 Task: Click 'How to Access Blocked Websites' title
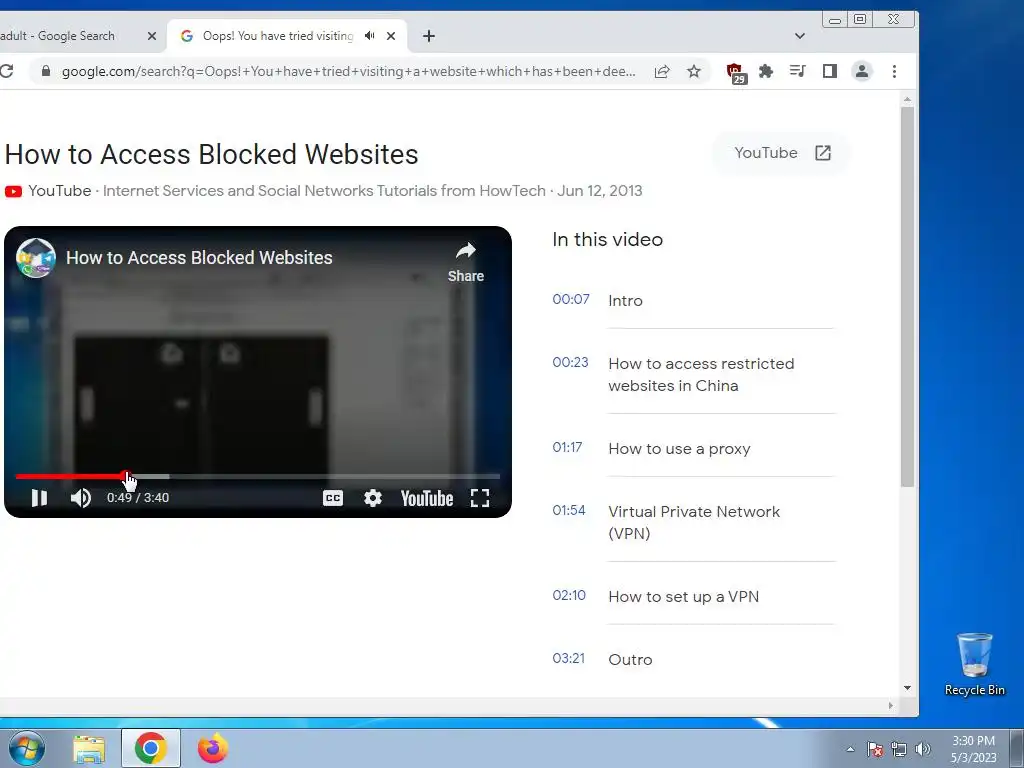coord(212,154)
